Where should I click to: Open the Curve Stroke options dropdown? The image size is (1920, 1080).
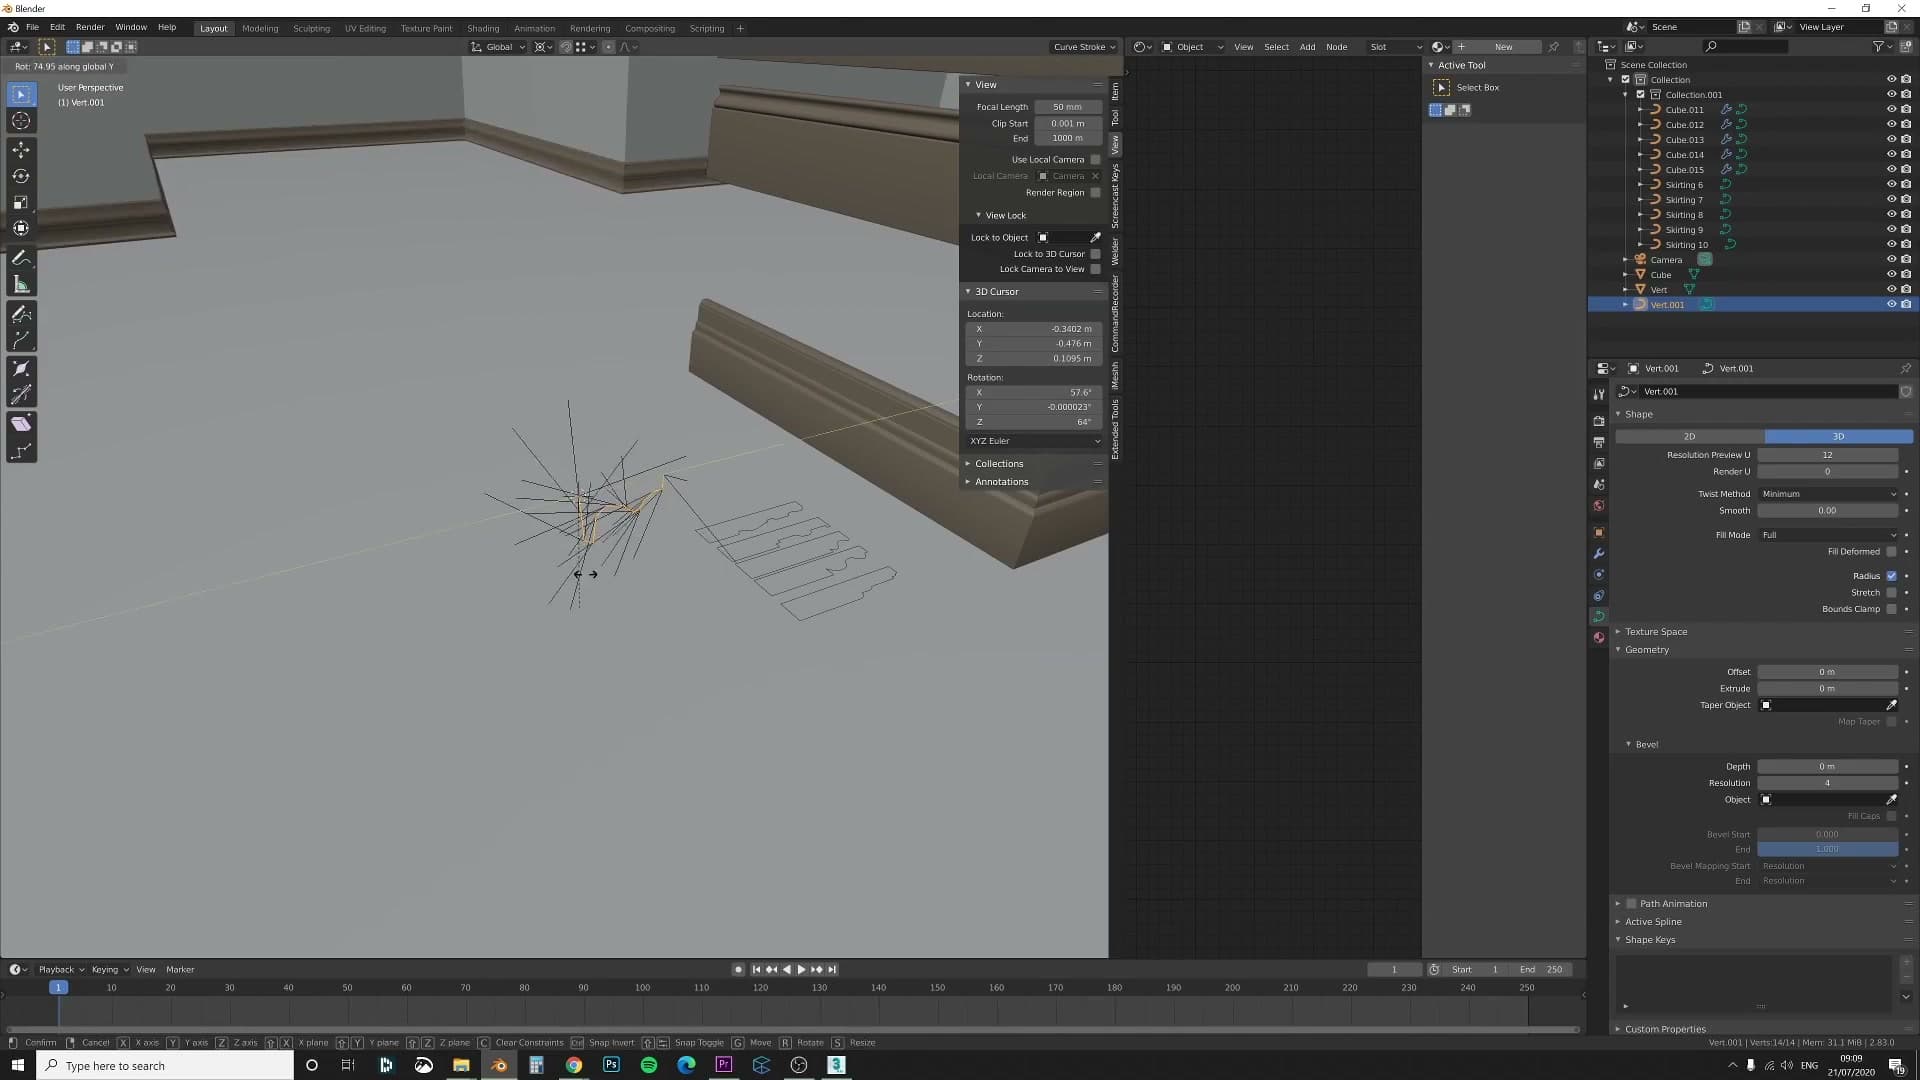1084,47
